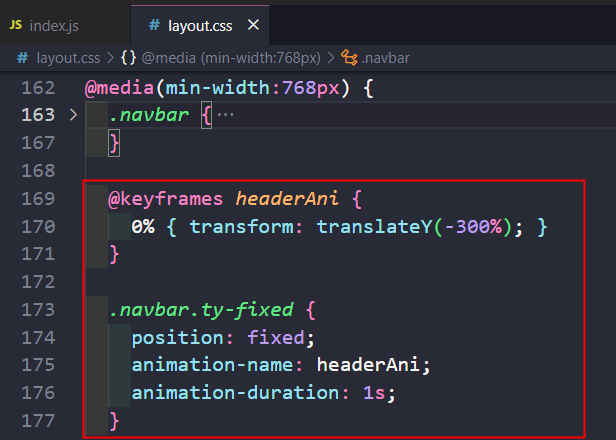Click the collapsed code ellipsis after .navbar {
This screenshot has width=616, height=440.
tap(225, 115)
